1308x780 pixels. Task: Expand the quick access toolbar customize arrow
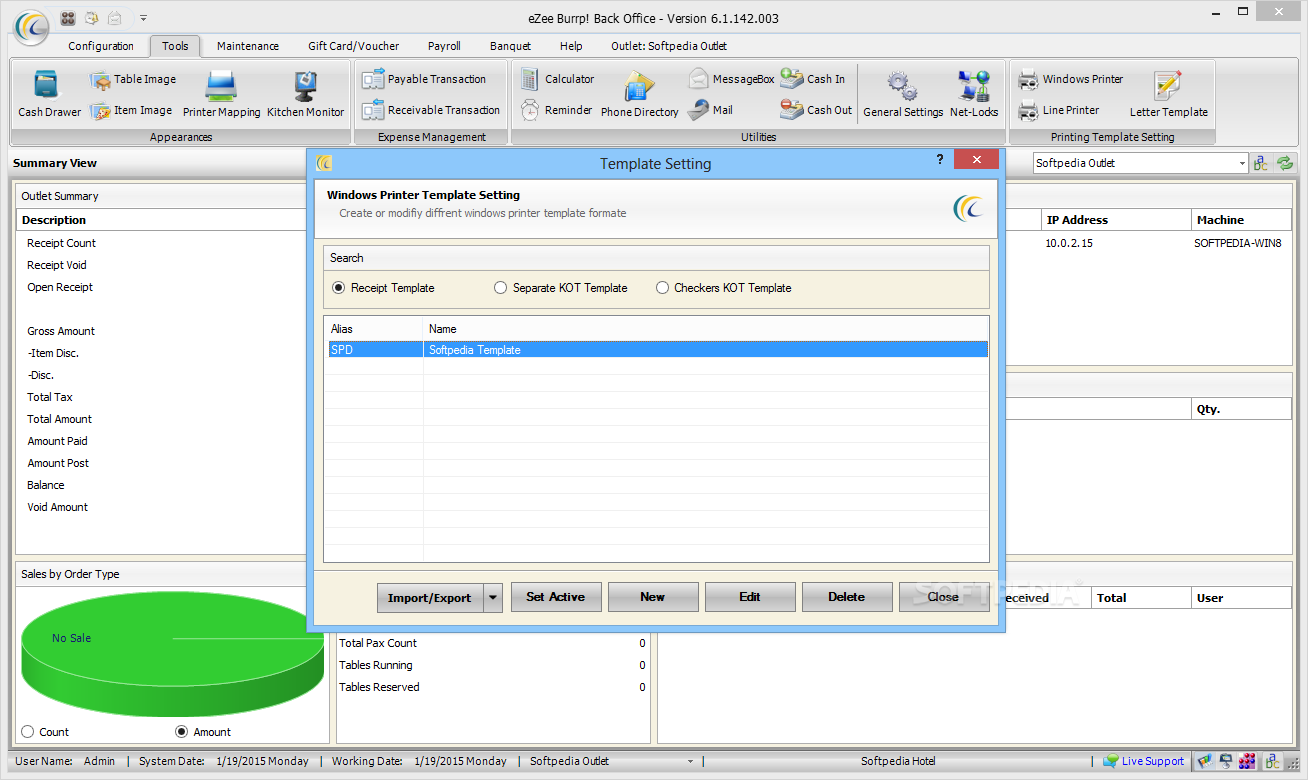point(144,18)
